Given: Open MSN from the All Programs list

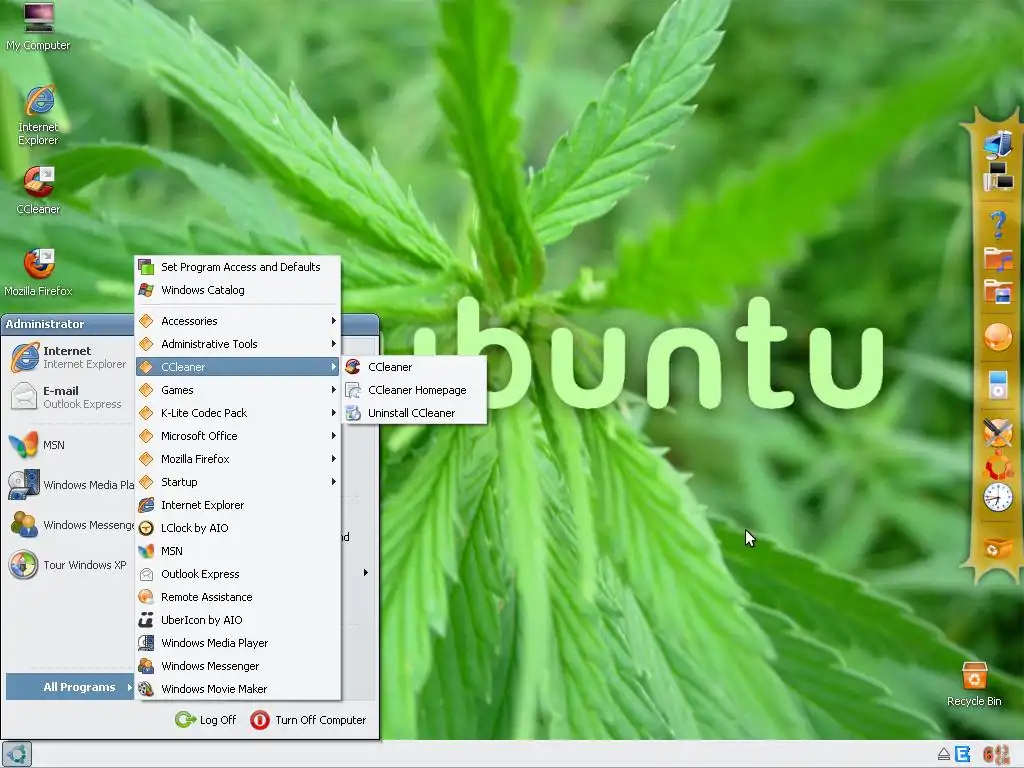Looking at the screenshot, I should 238,551.
